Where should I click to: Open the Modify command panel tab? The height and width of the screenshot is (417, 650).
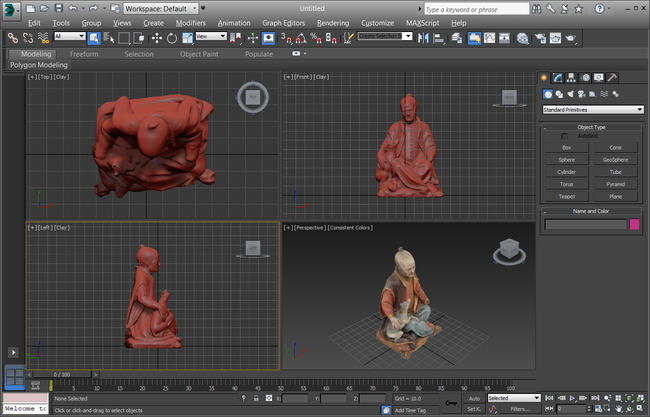click(x=557, y=78)
